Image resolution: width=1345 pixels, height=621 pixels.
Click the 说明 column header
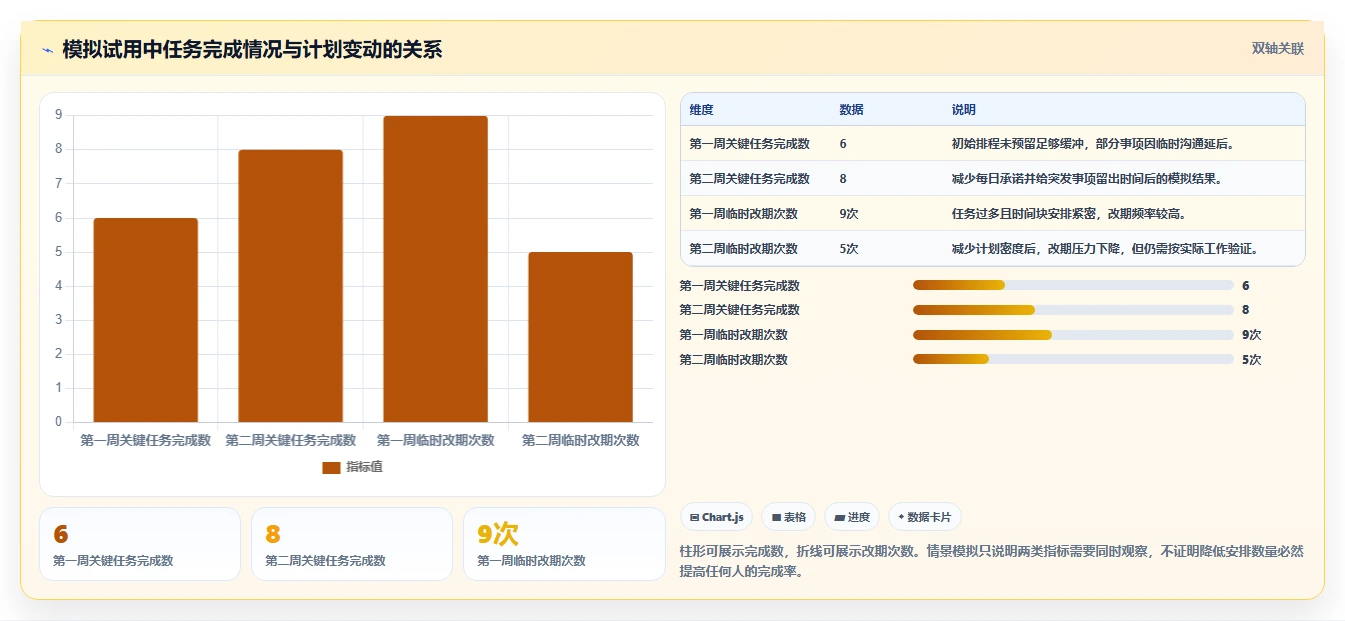(x=964, y=110)
